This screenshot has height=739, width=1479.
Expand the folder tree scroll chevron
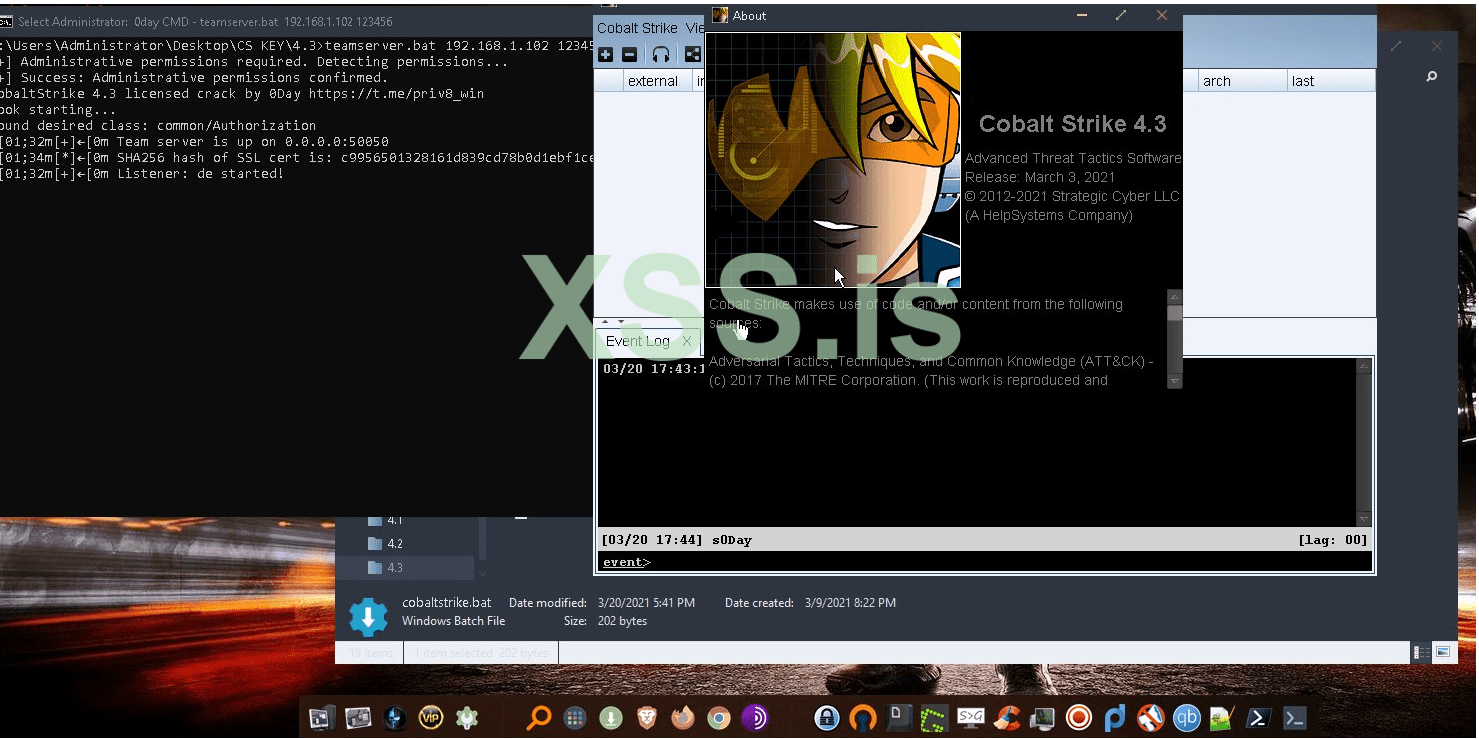point(483,573)
